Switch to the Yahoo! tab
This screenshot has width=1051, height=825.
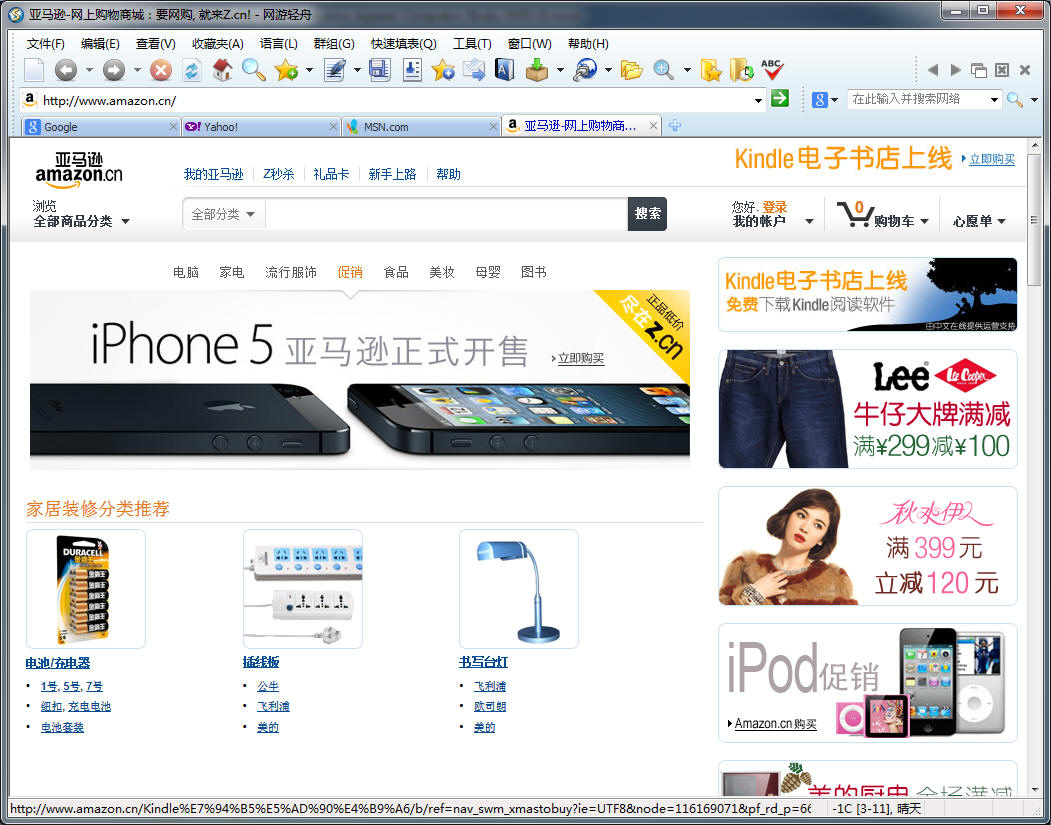click(260, 127)
